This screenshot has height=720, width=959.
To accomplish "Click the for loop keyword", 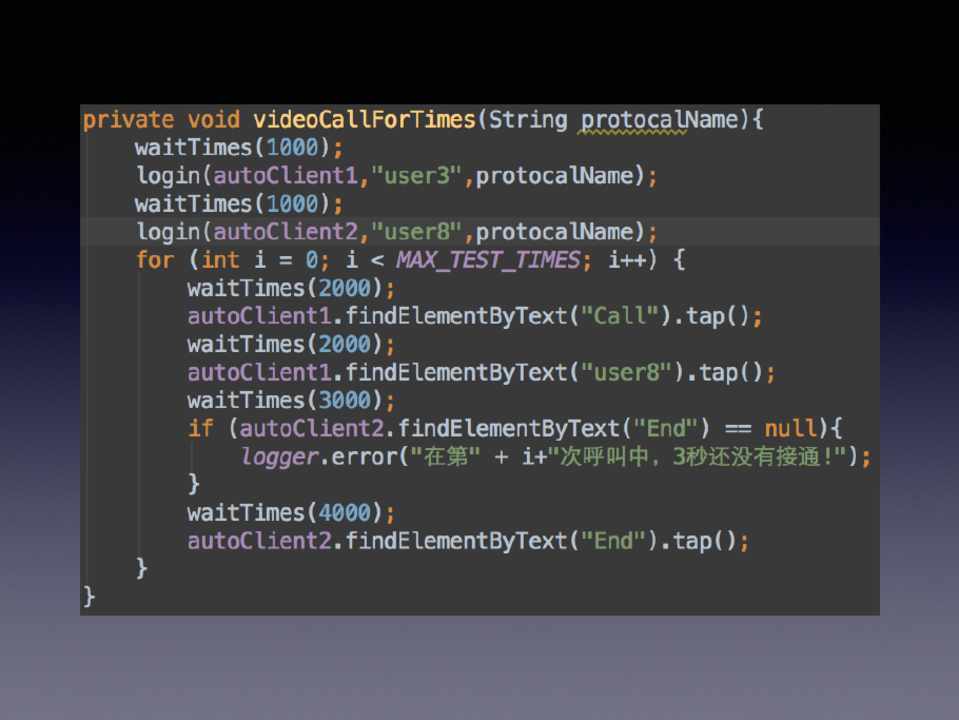I will (x=154, y=260).
